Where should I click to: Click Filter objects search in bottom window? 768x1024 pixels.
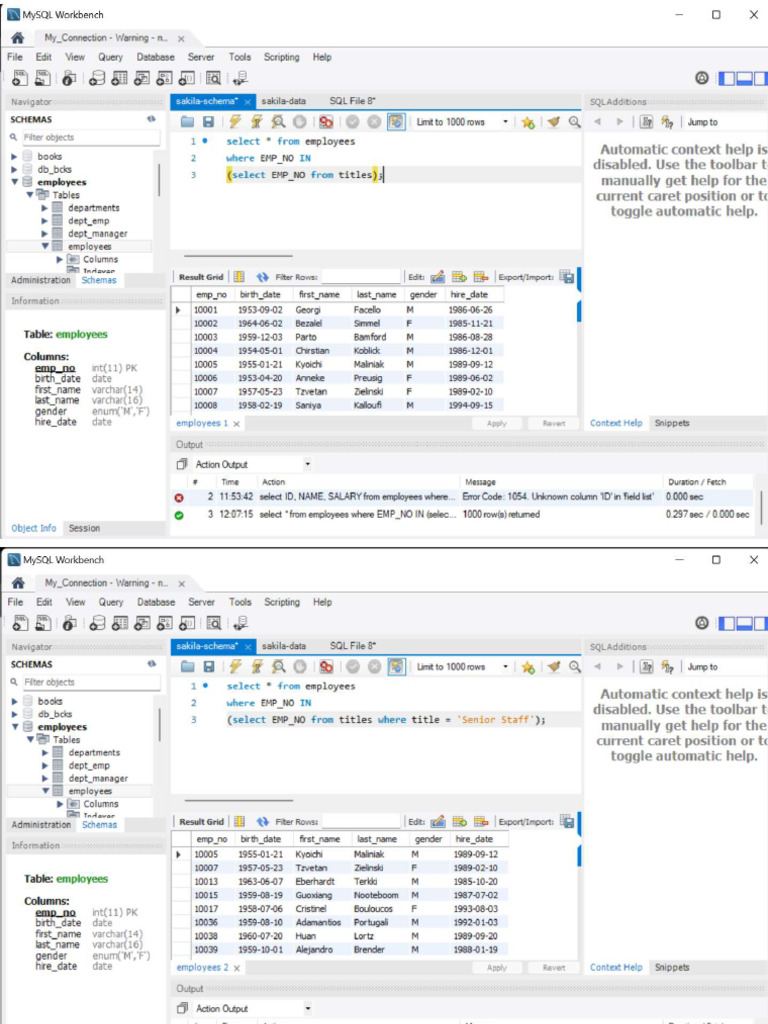tap(91, 682)
